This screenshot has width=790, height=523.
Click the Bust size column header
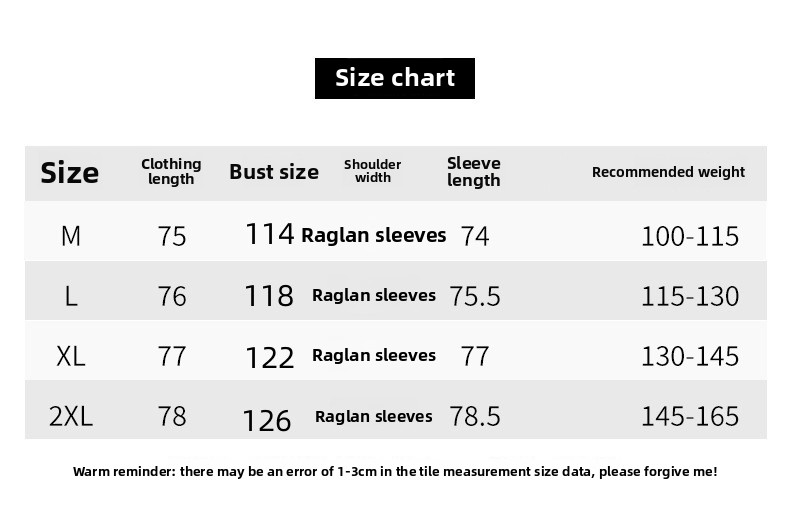click(x=274, y=172)
